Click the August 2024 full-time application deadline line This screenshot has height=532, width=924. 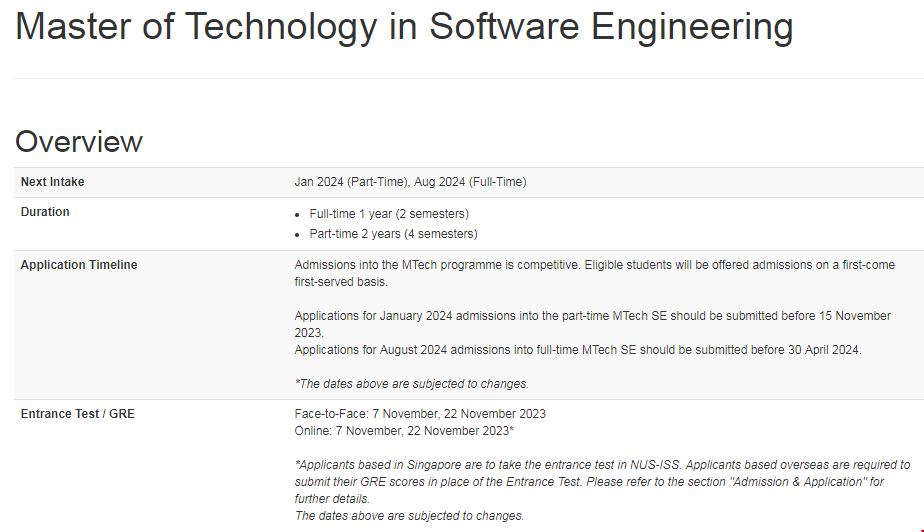point(578,350)
